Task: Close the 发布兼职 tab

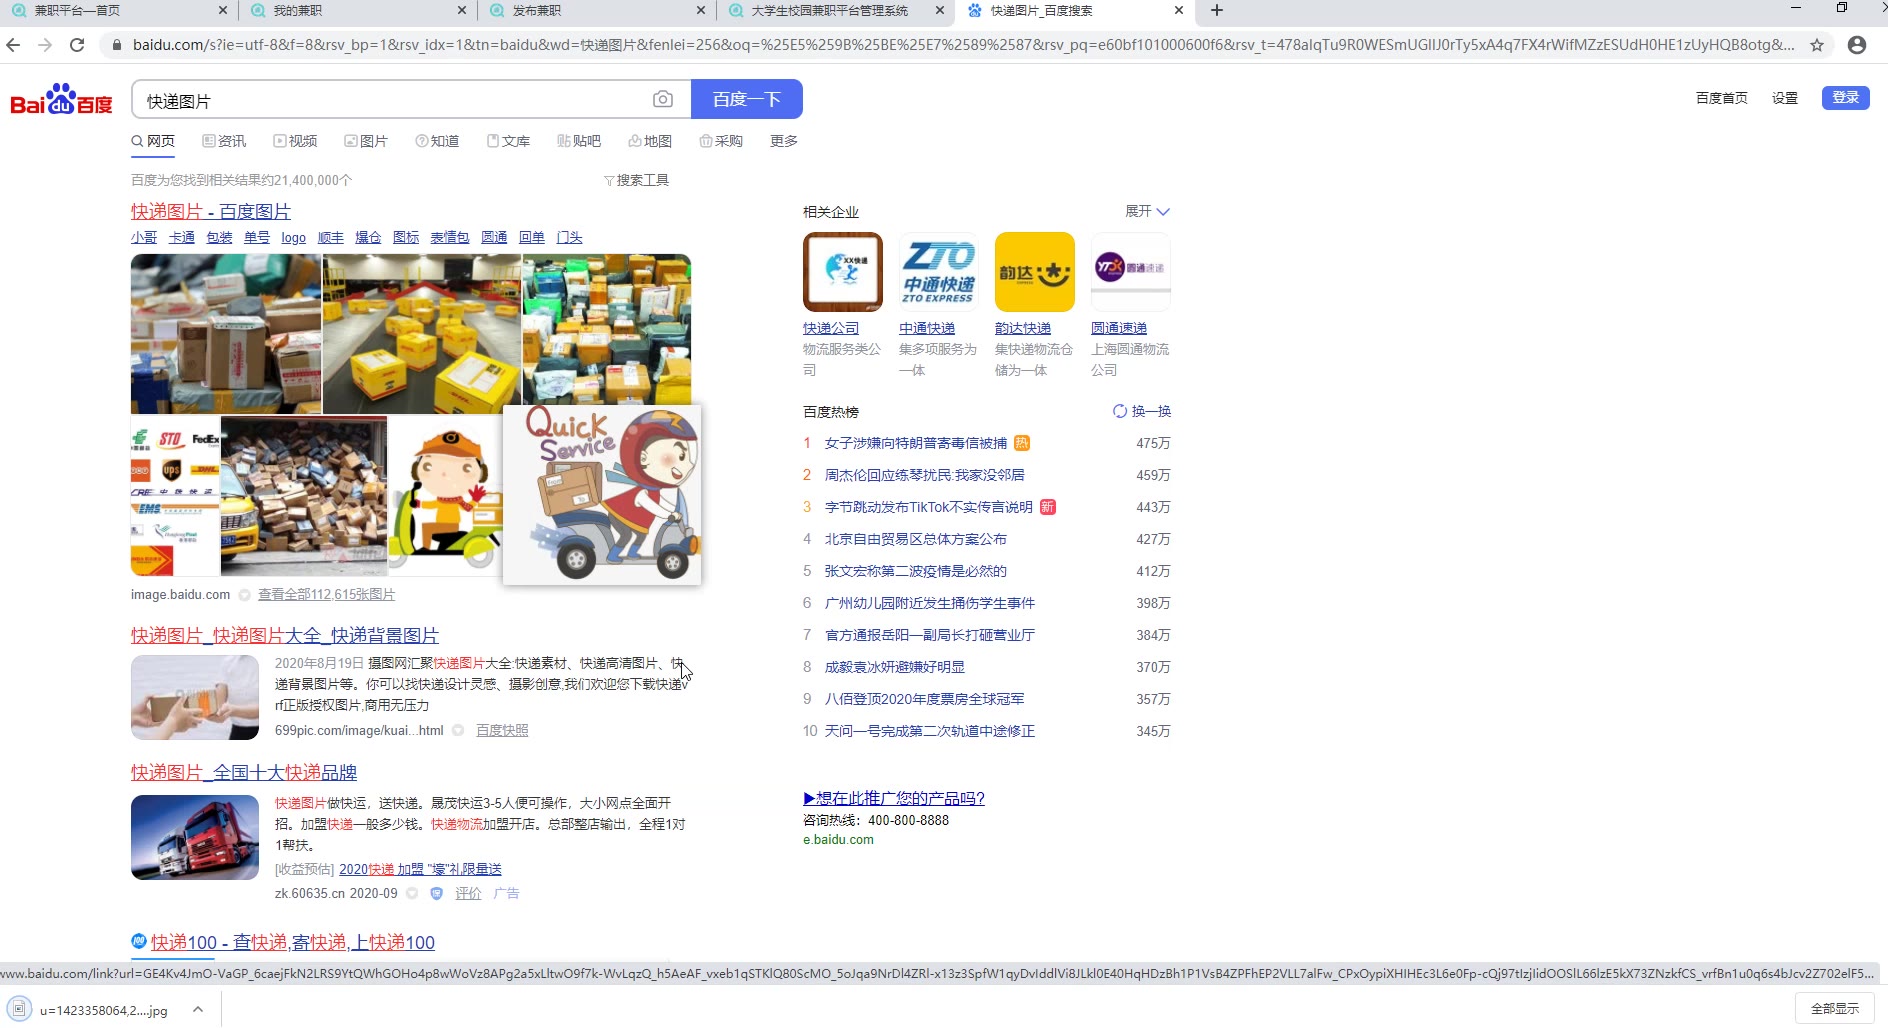Action: tap(700, 10)
